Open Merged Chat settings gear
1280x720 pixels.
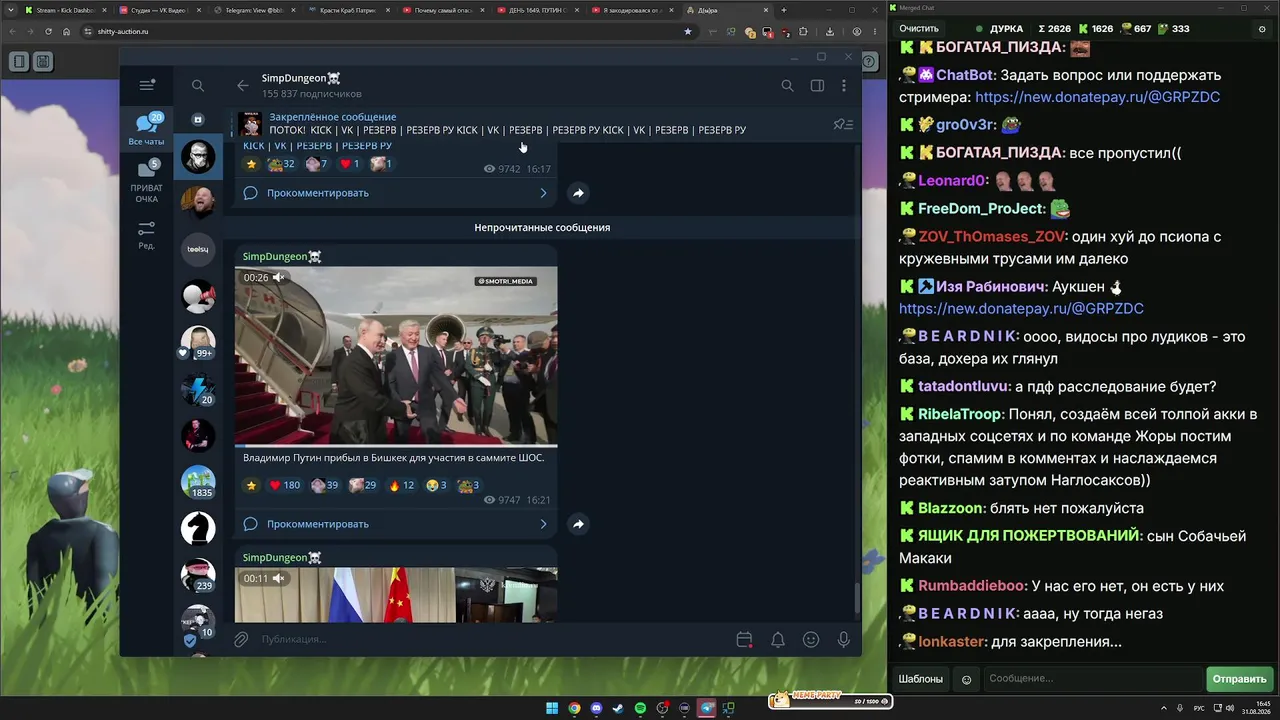click(x=1262, y=29)
